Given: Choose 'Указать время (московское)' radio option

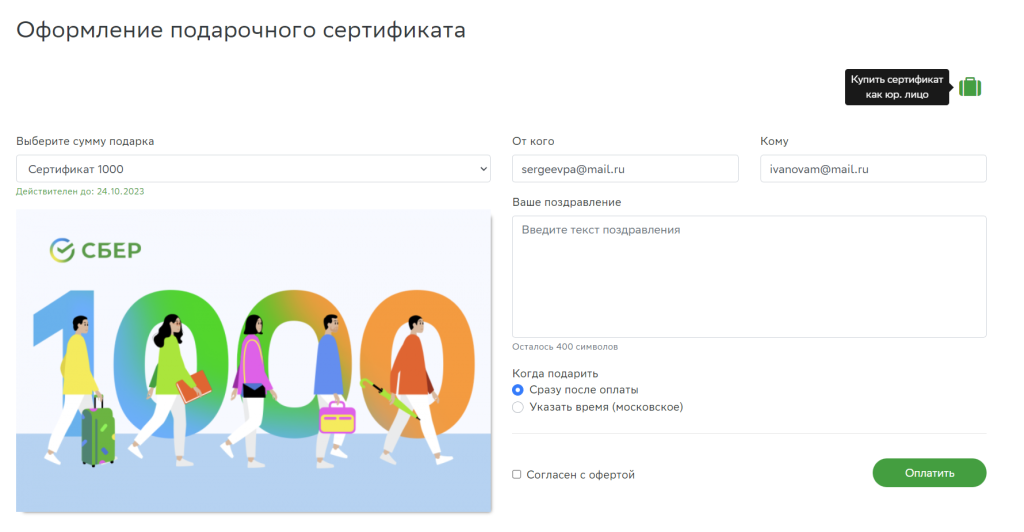Looking at the screenshot, I should (x=518, y=407).
